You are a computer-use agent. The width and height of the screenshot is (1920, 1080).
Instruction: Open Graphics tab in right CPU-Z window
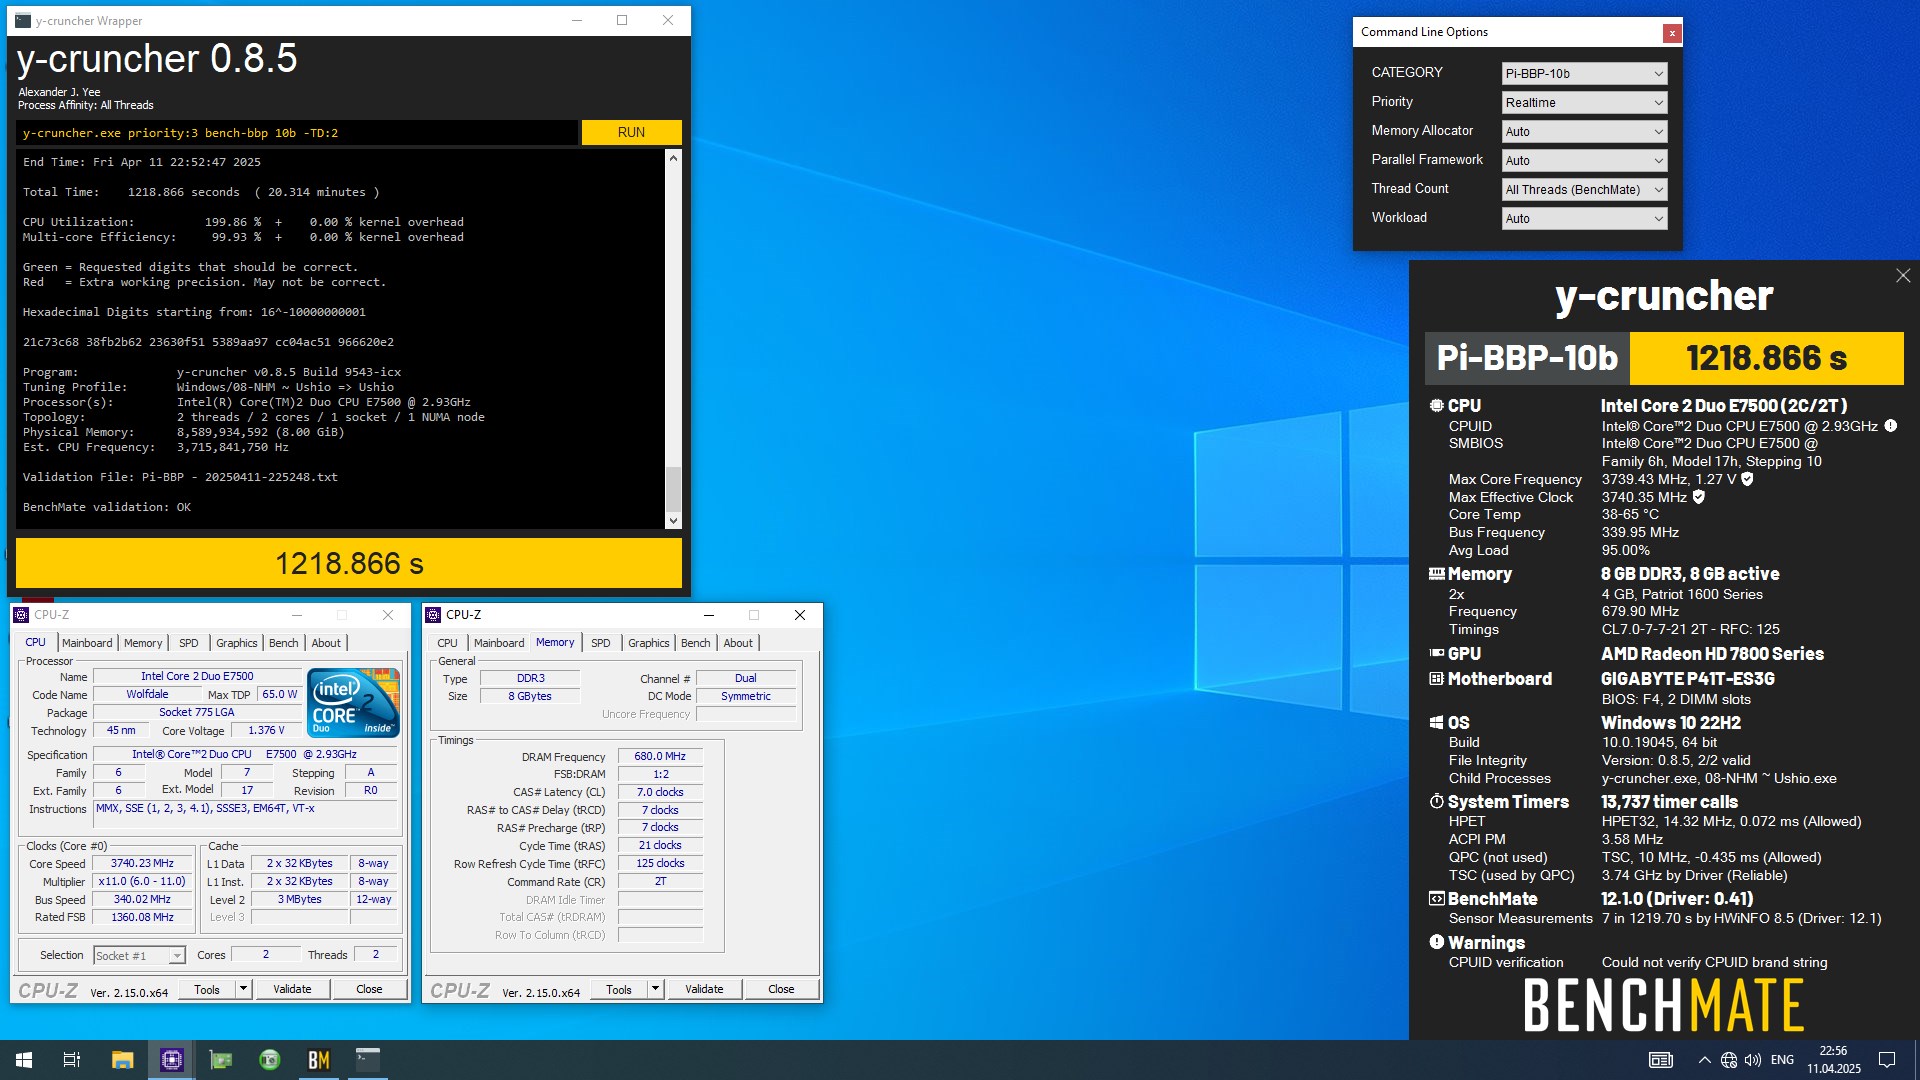648,643
